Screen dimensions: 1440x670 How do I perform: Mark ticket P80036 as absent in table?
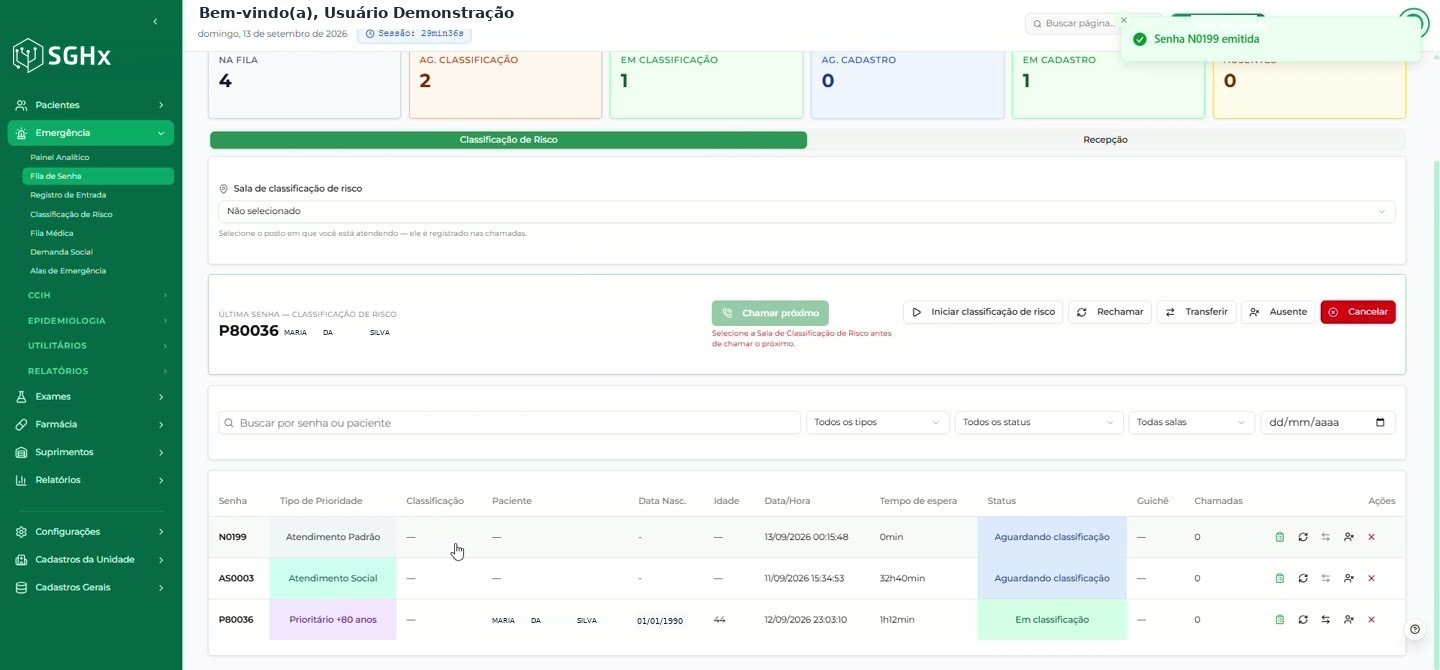tap(1349, 620)
